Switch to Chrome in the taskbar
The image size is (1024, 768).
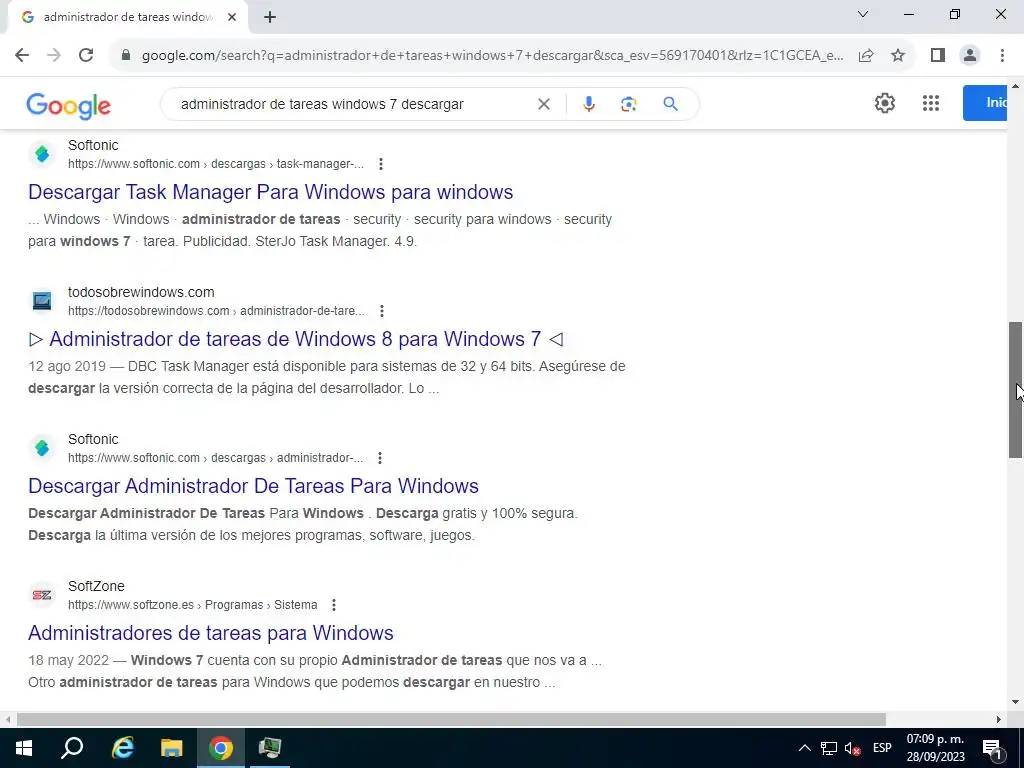(221, 748)
